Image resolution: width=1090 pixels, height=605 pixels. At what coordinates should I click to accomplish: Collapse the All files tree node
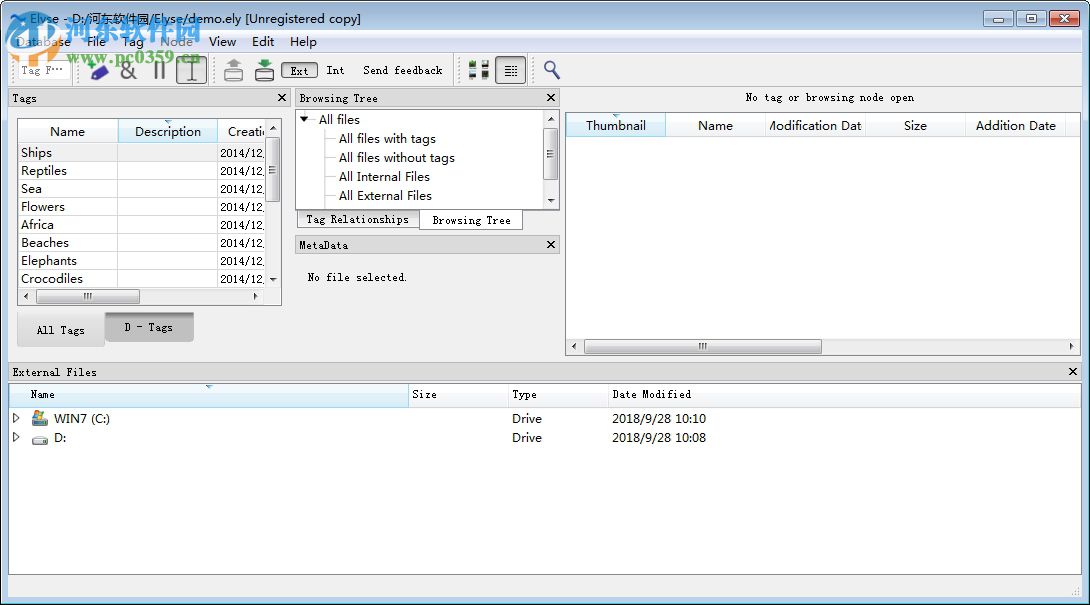pos(305,119)
